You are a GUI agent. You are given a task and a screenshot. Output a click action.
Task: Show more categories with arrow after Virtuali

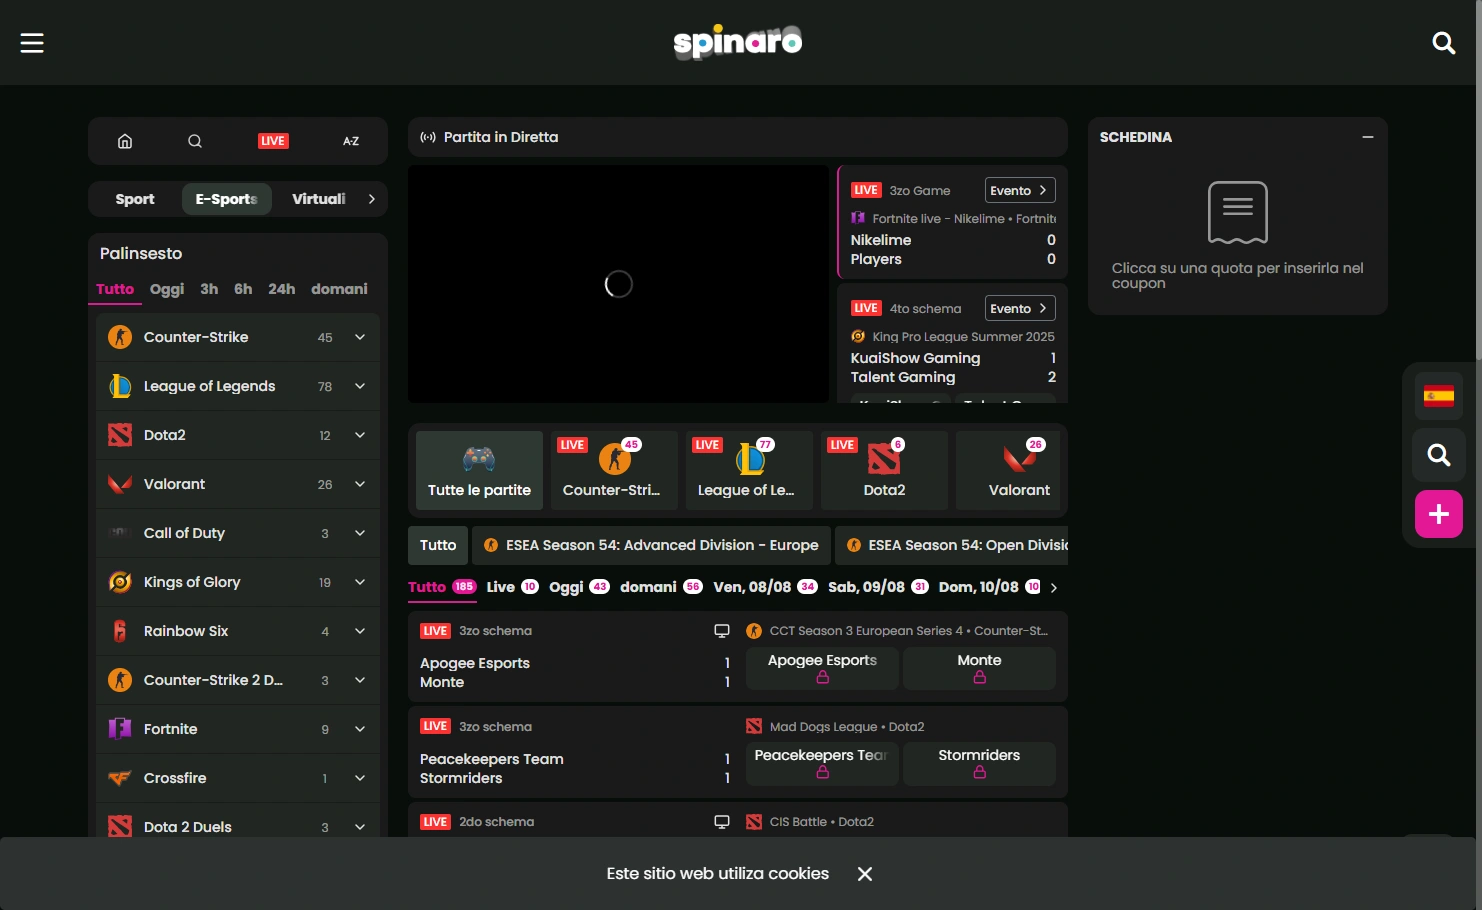click(372, 199)
